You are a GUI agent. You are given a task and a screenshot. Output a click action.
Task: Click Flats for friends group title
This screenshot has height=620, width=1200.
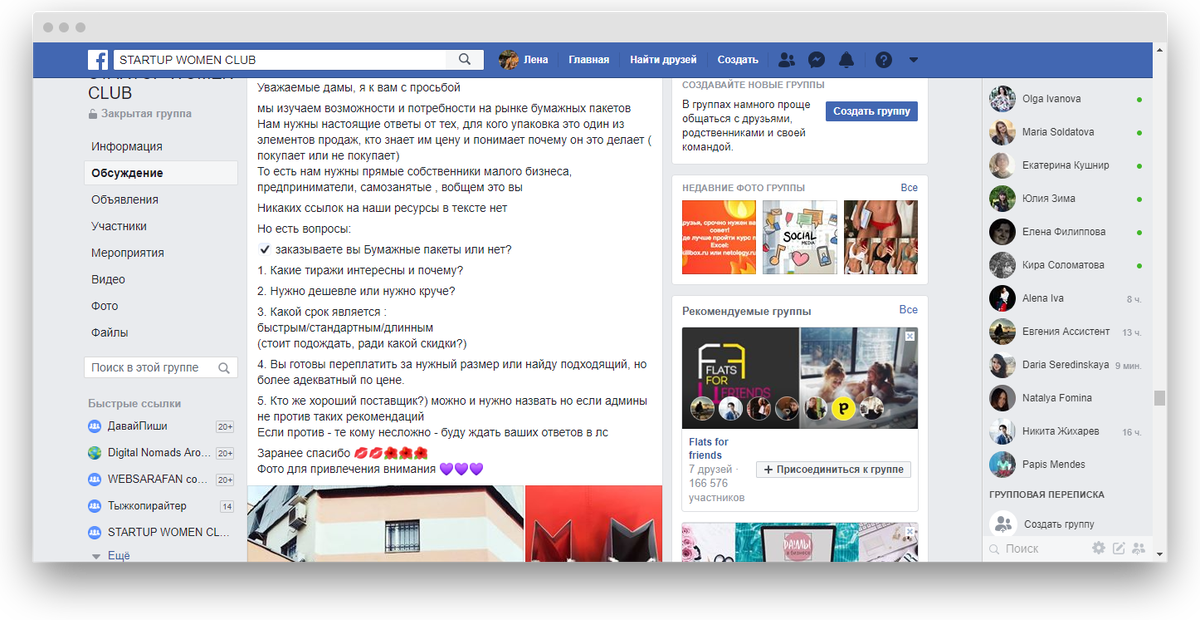[709, 448]
